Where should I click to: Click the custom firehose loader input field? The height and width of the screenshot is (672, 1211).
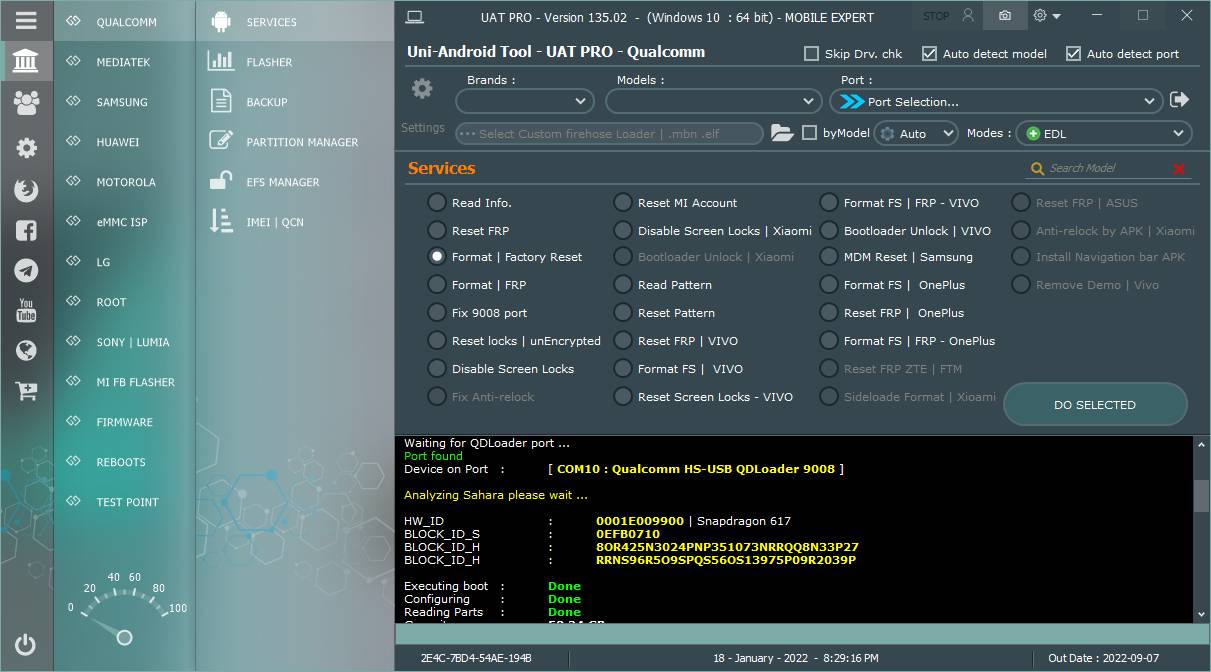coord(609,133)
